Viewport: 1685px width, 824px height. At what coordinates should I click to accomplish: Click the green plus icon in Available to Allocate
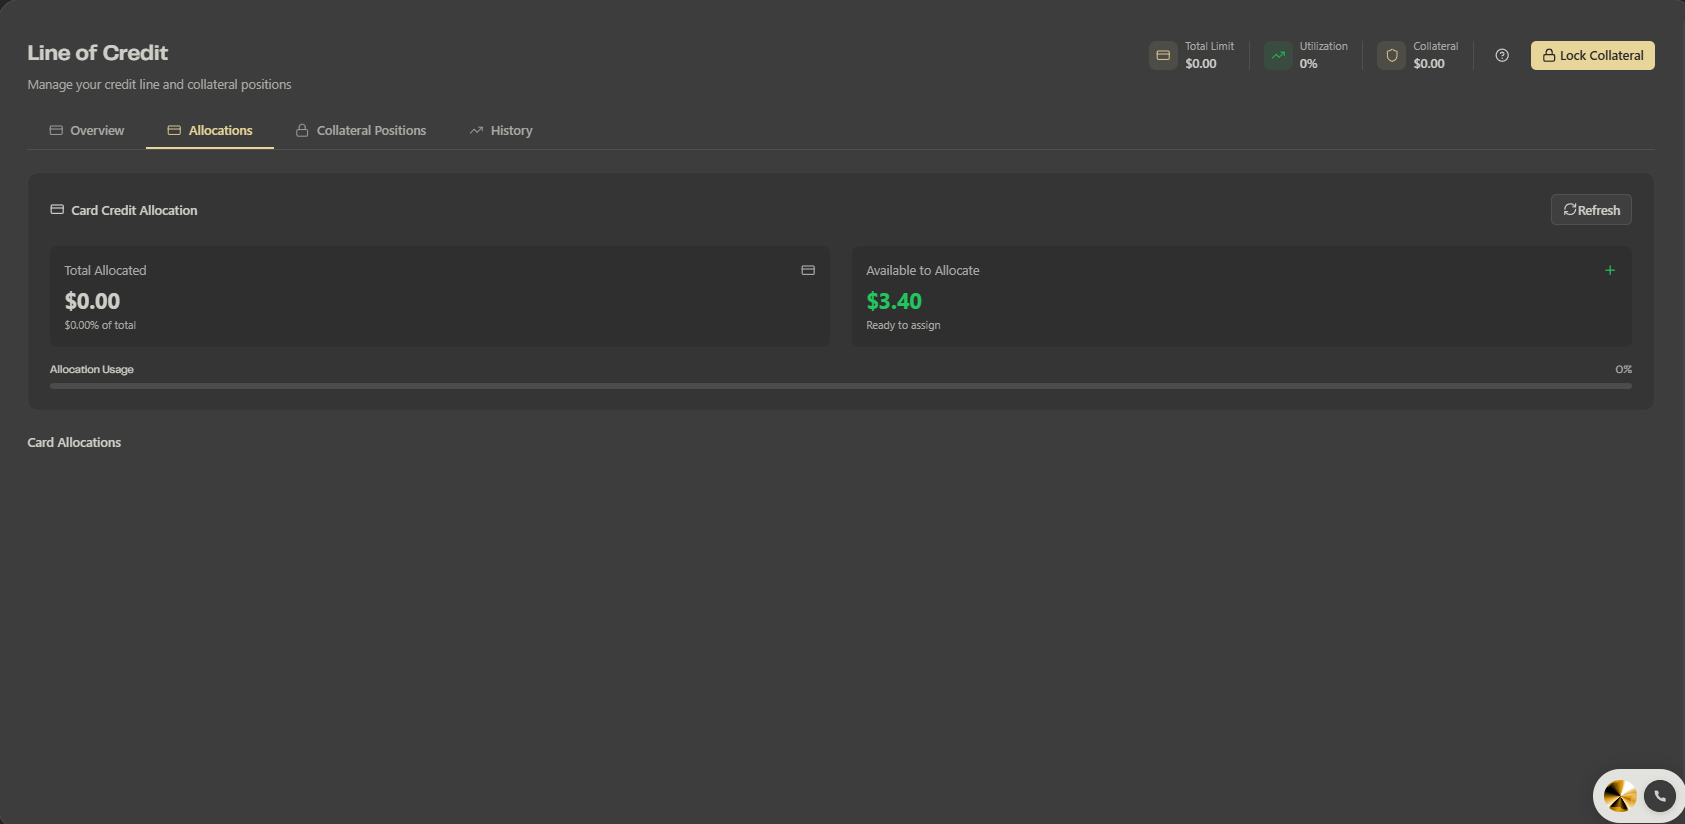coord(1610,270)
